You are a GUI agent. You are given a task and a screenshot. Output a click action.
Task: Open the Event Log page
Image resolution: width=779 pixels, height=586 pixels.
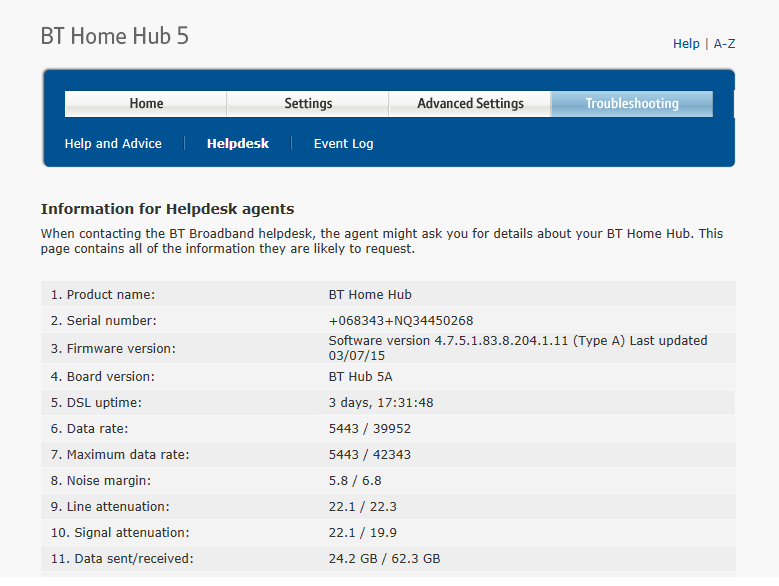click(343, 144)
